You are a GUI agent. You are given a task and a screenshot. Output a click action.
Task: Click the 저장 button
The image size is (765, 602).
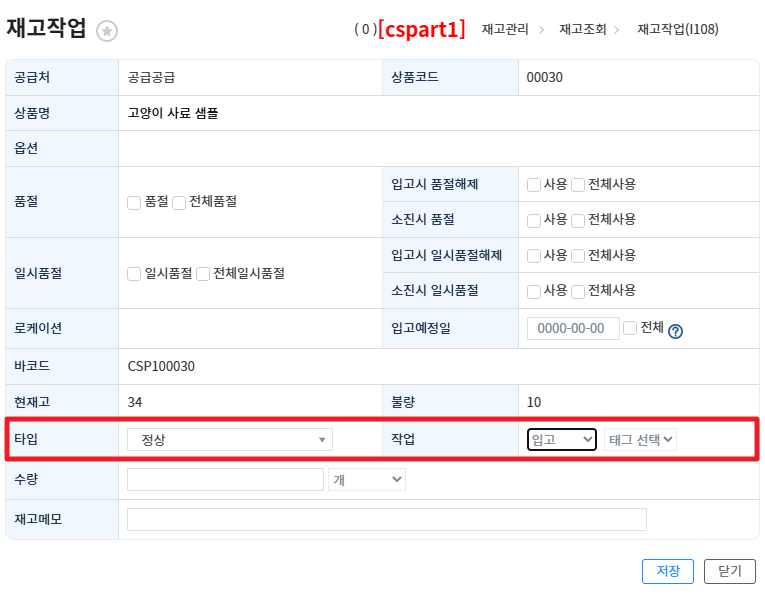coord(667,571)
